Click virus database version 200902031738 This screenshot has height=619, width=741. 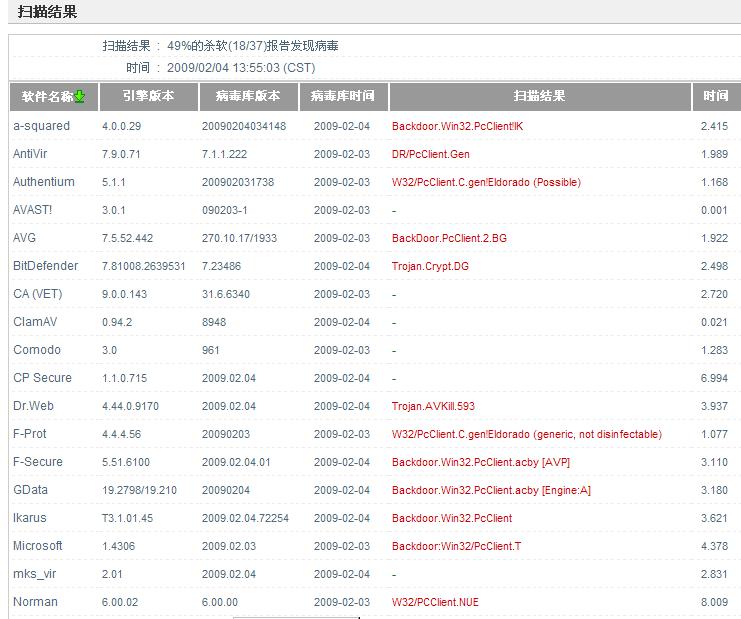[238, 182]
